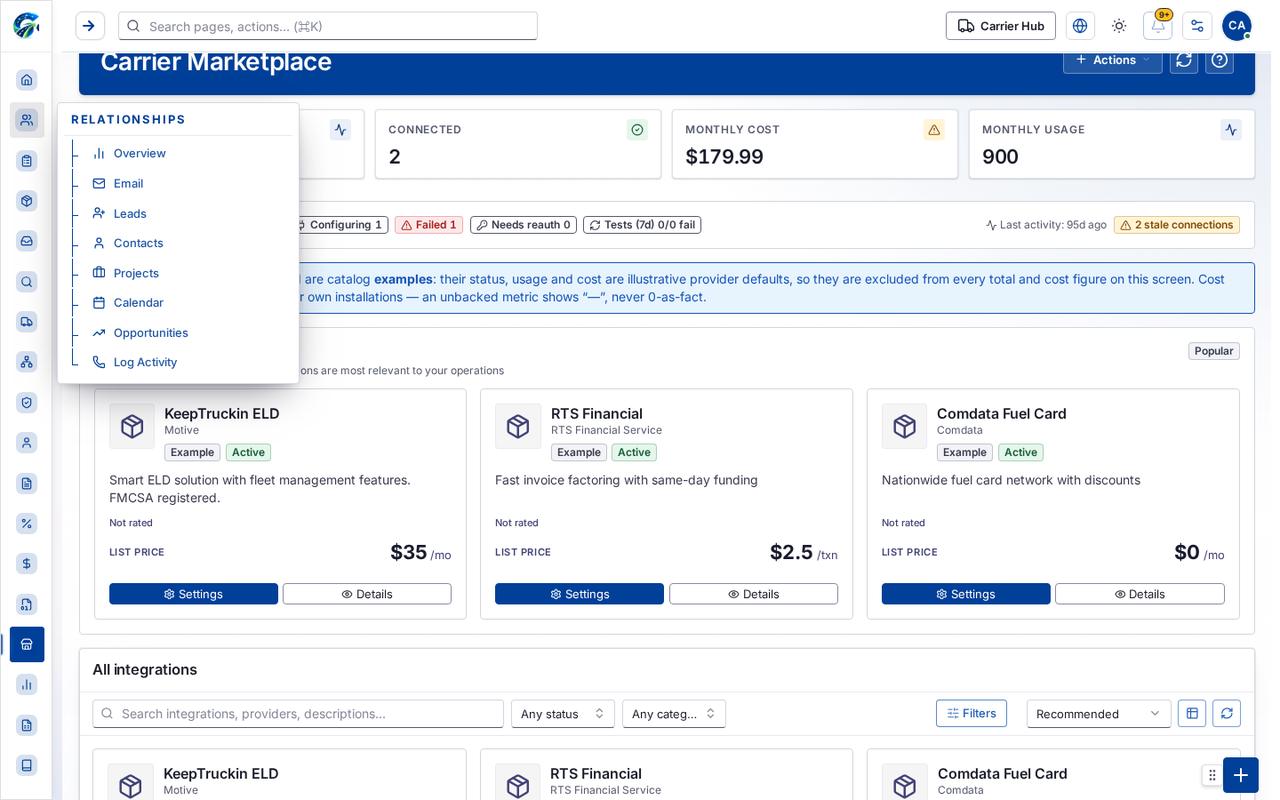Expand sidebar with the arrow button
The image size is (1280, 800).
pyautogui.click(x=90, y=26)
